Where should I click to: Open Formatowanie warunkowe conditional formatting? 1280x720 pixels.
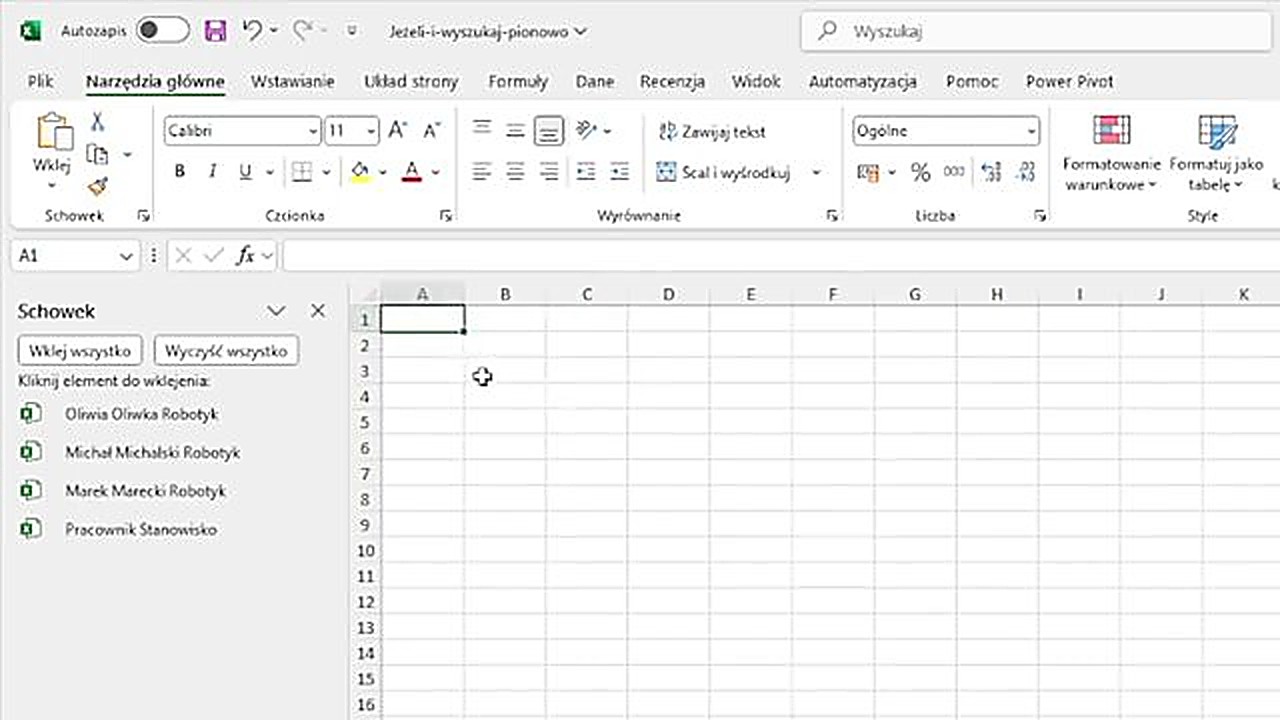click(x=1111, y=151)
